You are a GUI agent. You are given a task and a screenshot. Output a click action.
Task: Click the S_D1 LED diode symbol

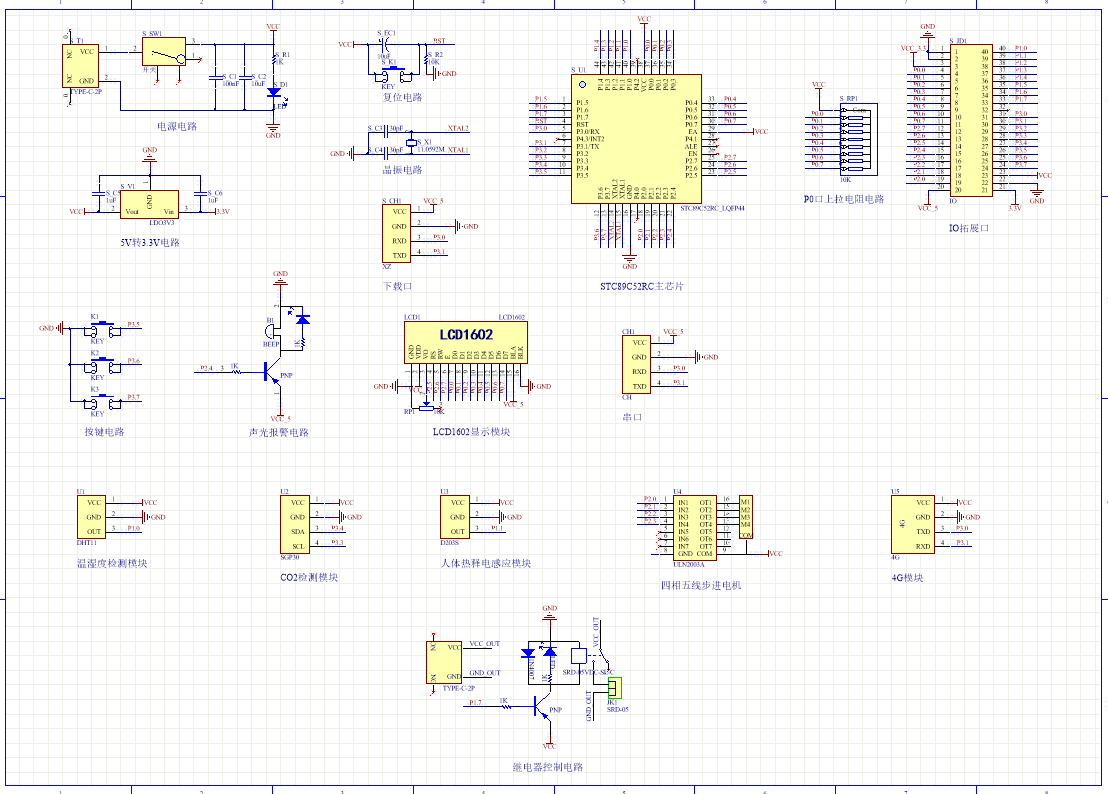[x=273, y=92]
